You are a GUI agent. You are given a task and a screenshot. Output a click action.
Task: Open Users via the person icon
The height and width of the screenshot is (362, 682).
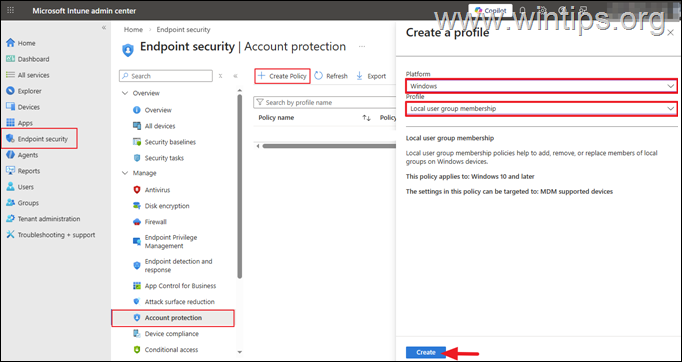click(x=10, y=187)
